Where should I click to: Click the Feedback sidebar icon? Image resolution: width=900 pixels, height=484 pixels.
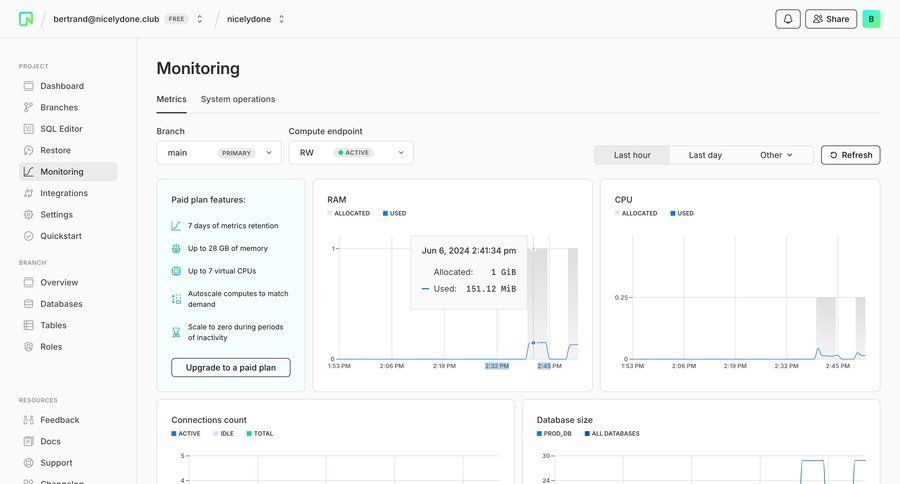(29, 420)
